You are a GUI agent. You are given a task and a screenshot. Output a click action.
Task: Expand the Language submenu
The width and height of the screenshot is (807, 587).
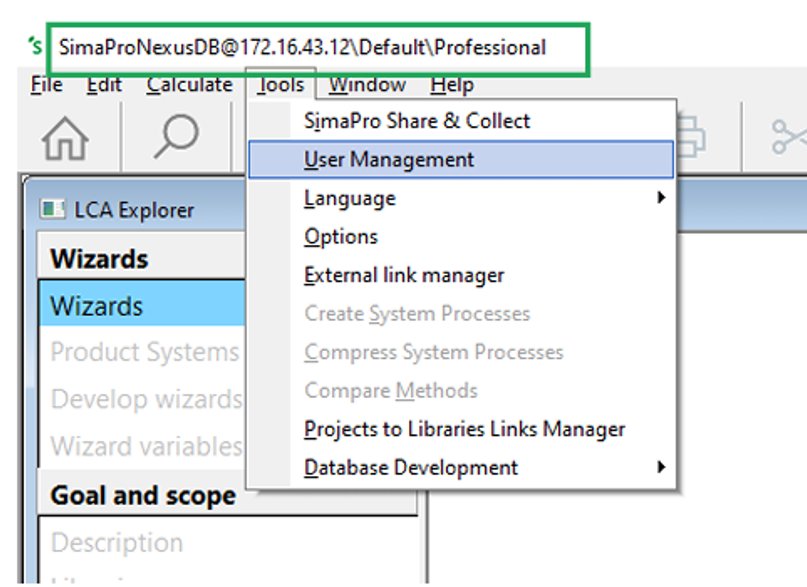pos(461,198)
